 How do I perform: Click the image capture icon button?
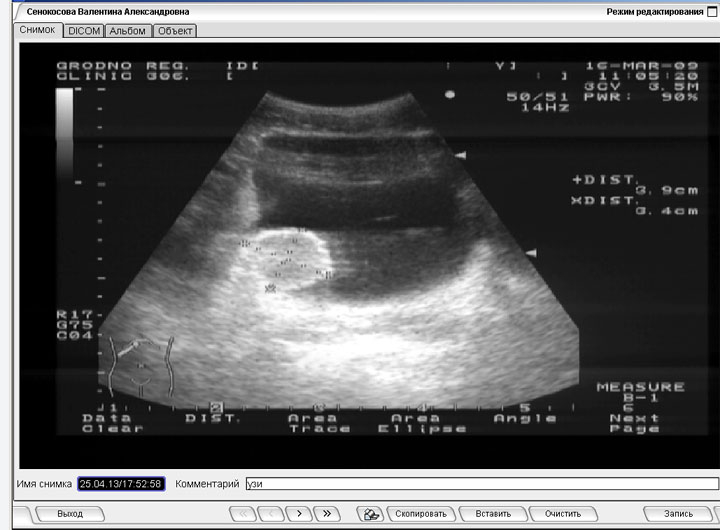tap(369, 513)
